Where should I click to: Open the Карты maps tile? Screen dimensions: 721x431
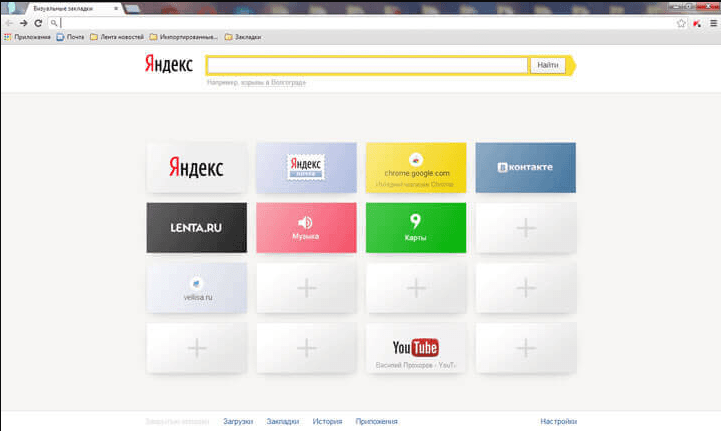click(x=416, y=227)
